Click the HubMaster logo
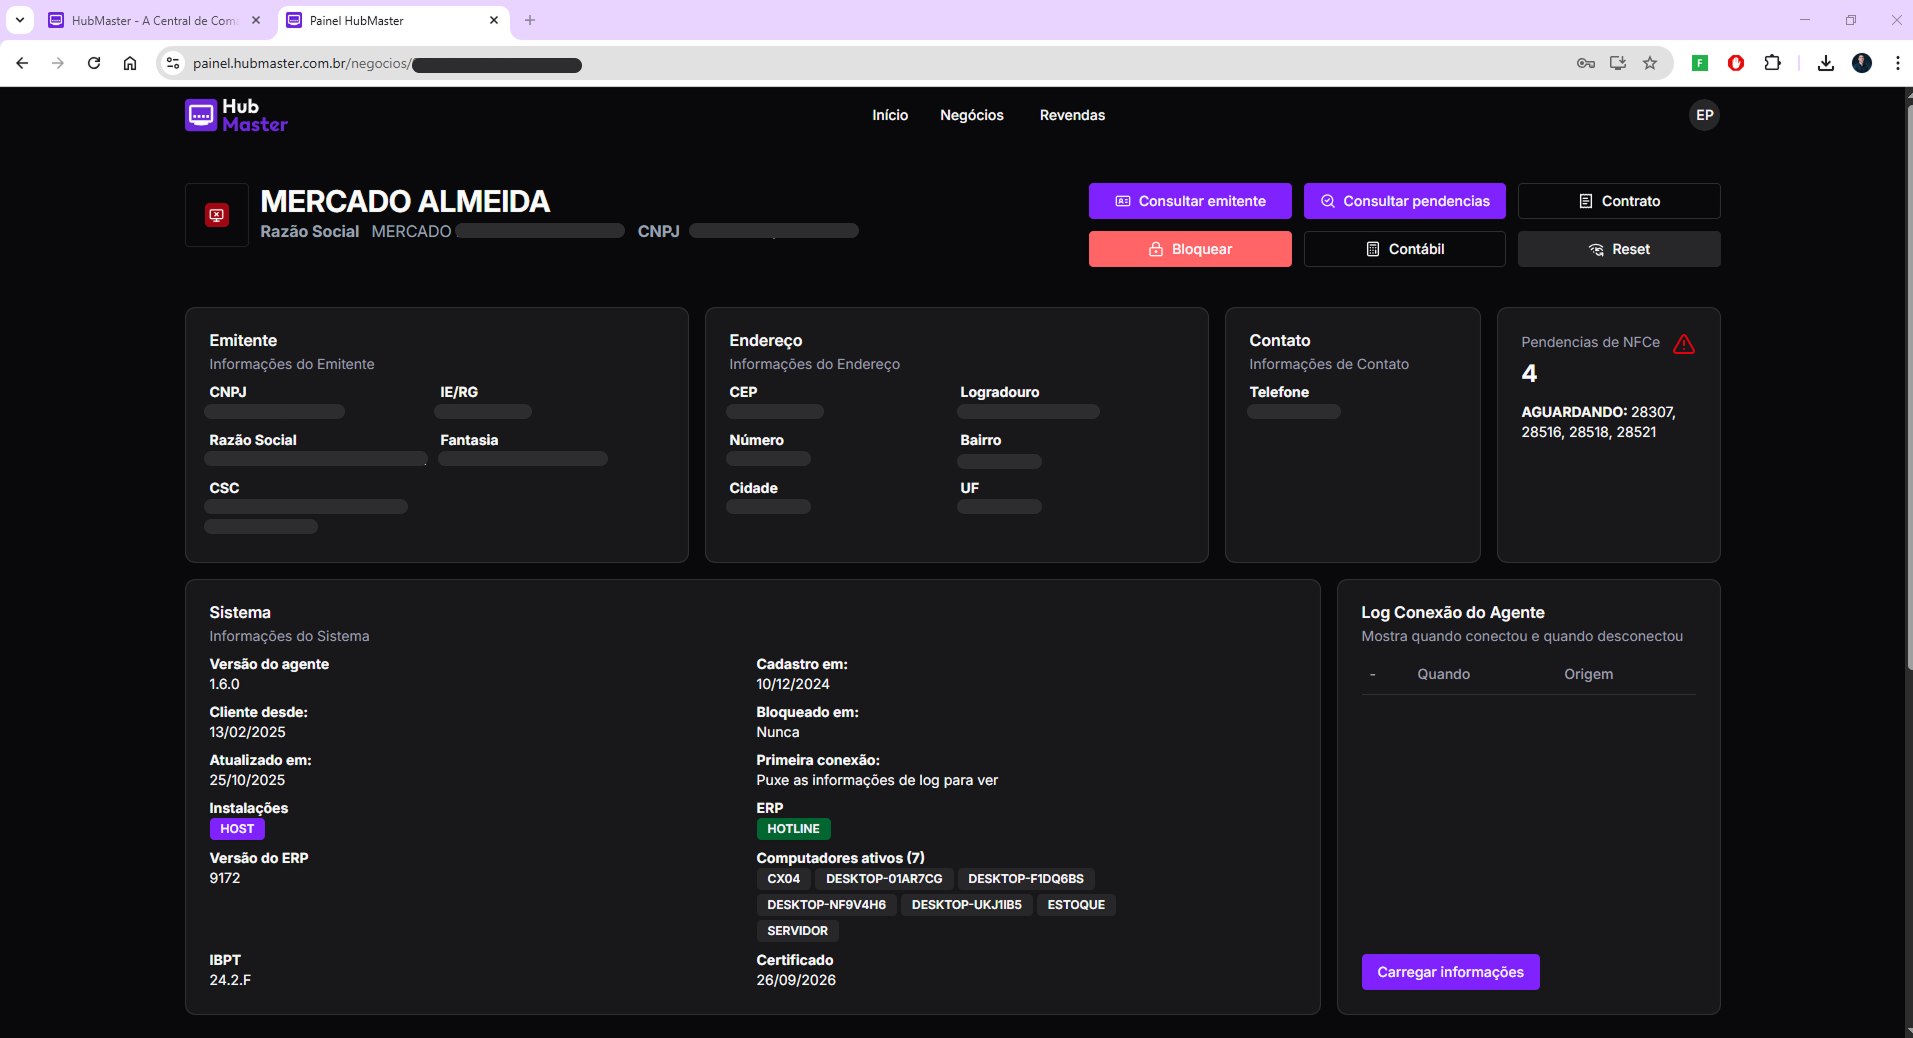This screenshot has width=1913, height=1038. click(x=235, y=115)
